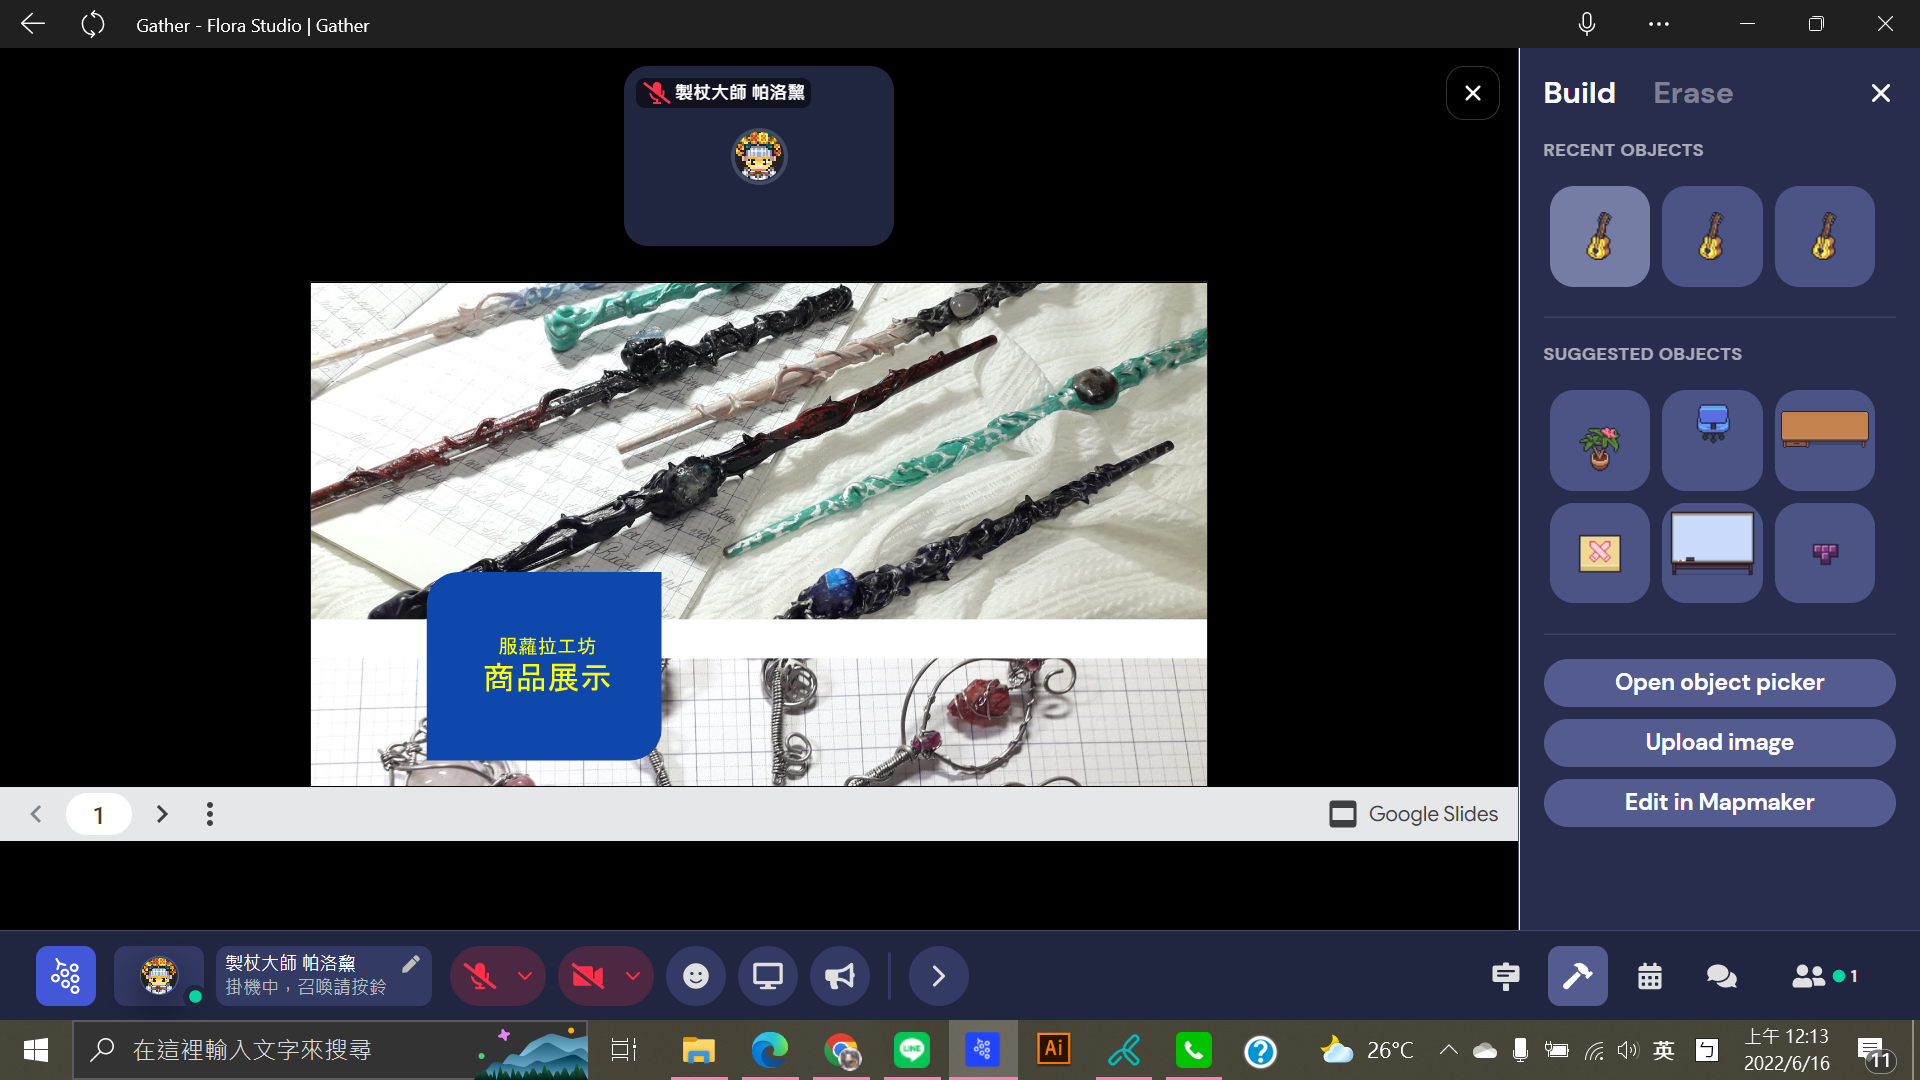The height and width of the screenshot is (1080, 1920).
Task: Open the emoji reactions button
Action: [696, 976]
